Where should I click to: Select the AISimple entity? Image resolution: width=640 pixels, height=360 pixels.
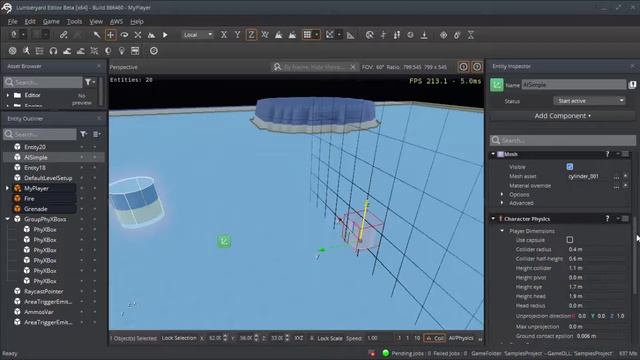click(x=36, y=157)
